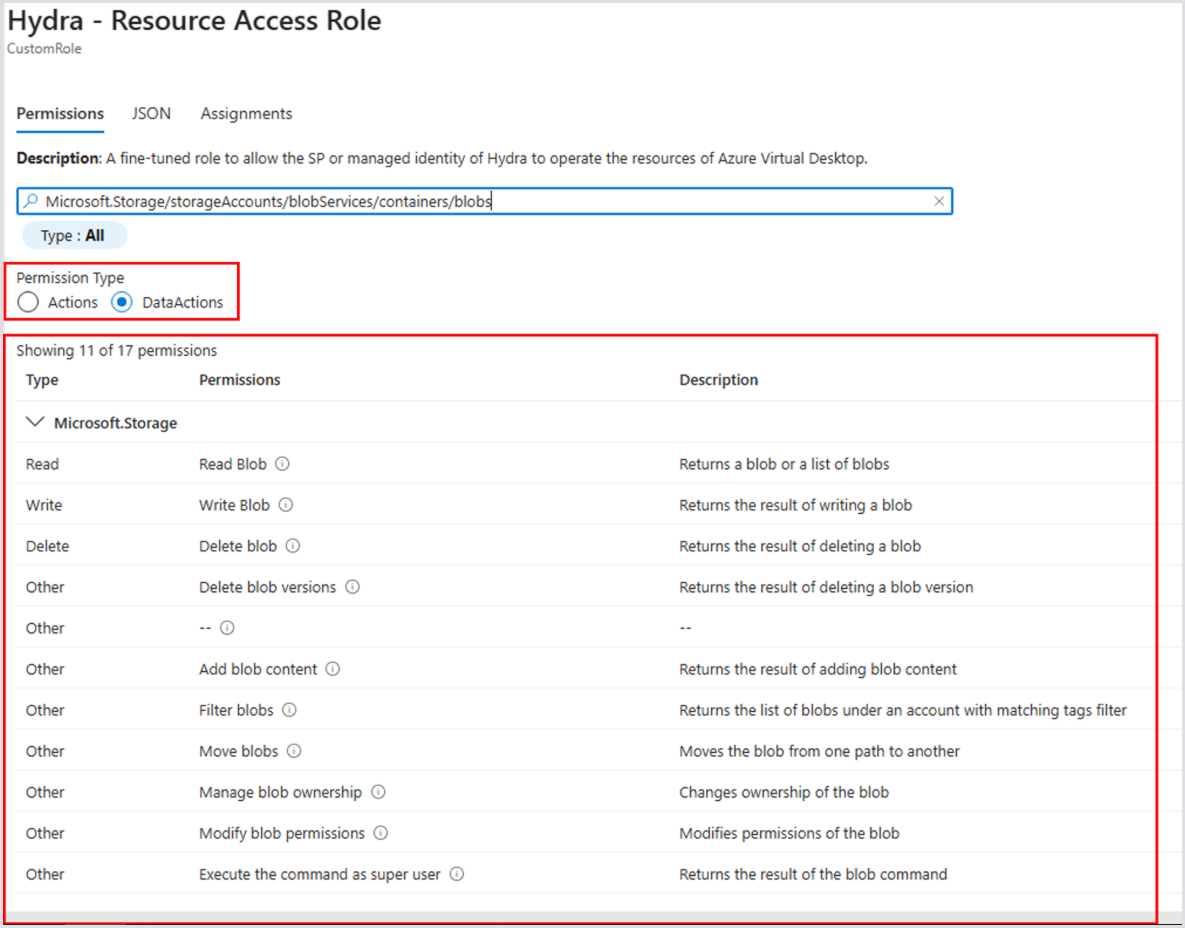Screen dimensions: 1185x928
Task: Click Move blobs permission text
Action: 239,751
